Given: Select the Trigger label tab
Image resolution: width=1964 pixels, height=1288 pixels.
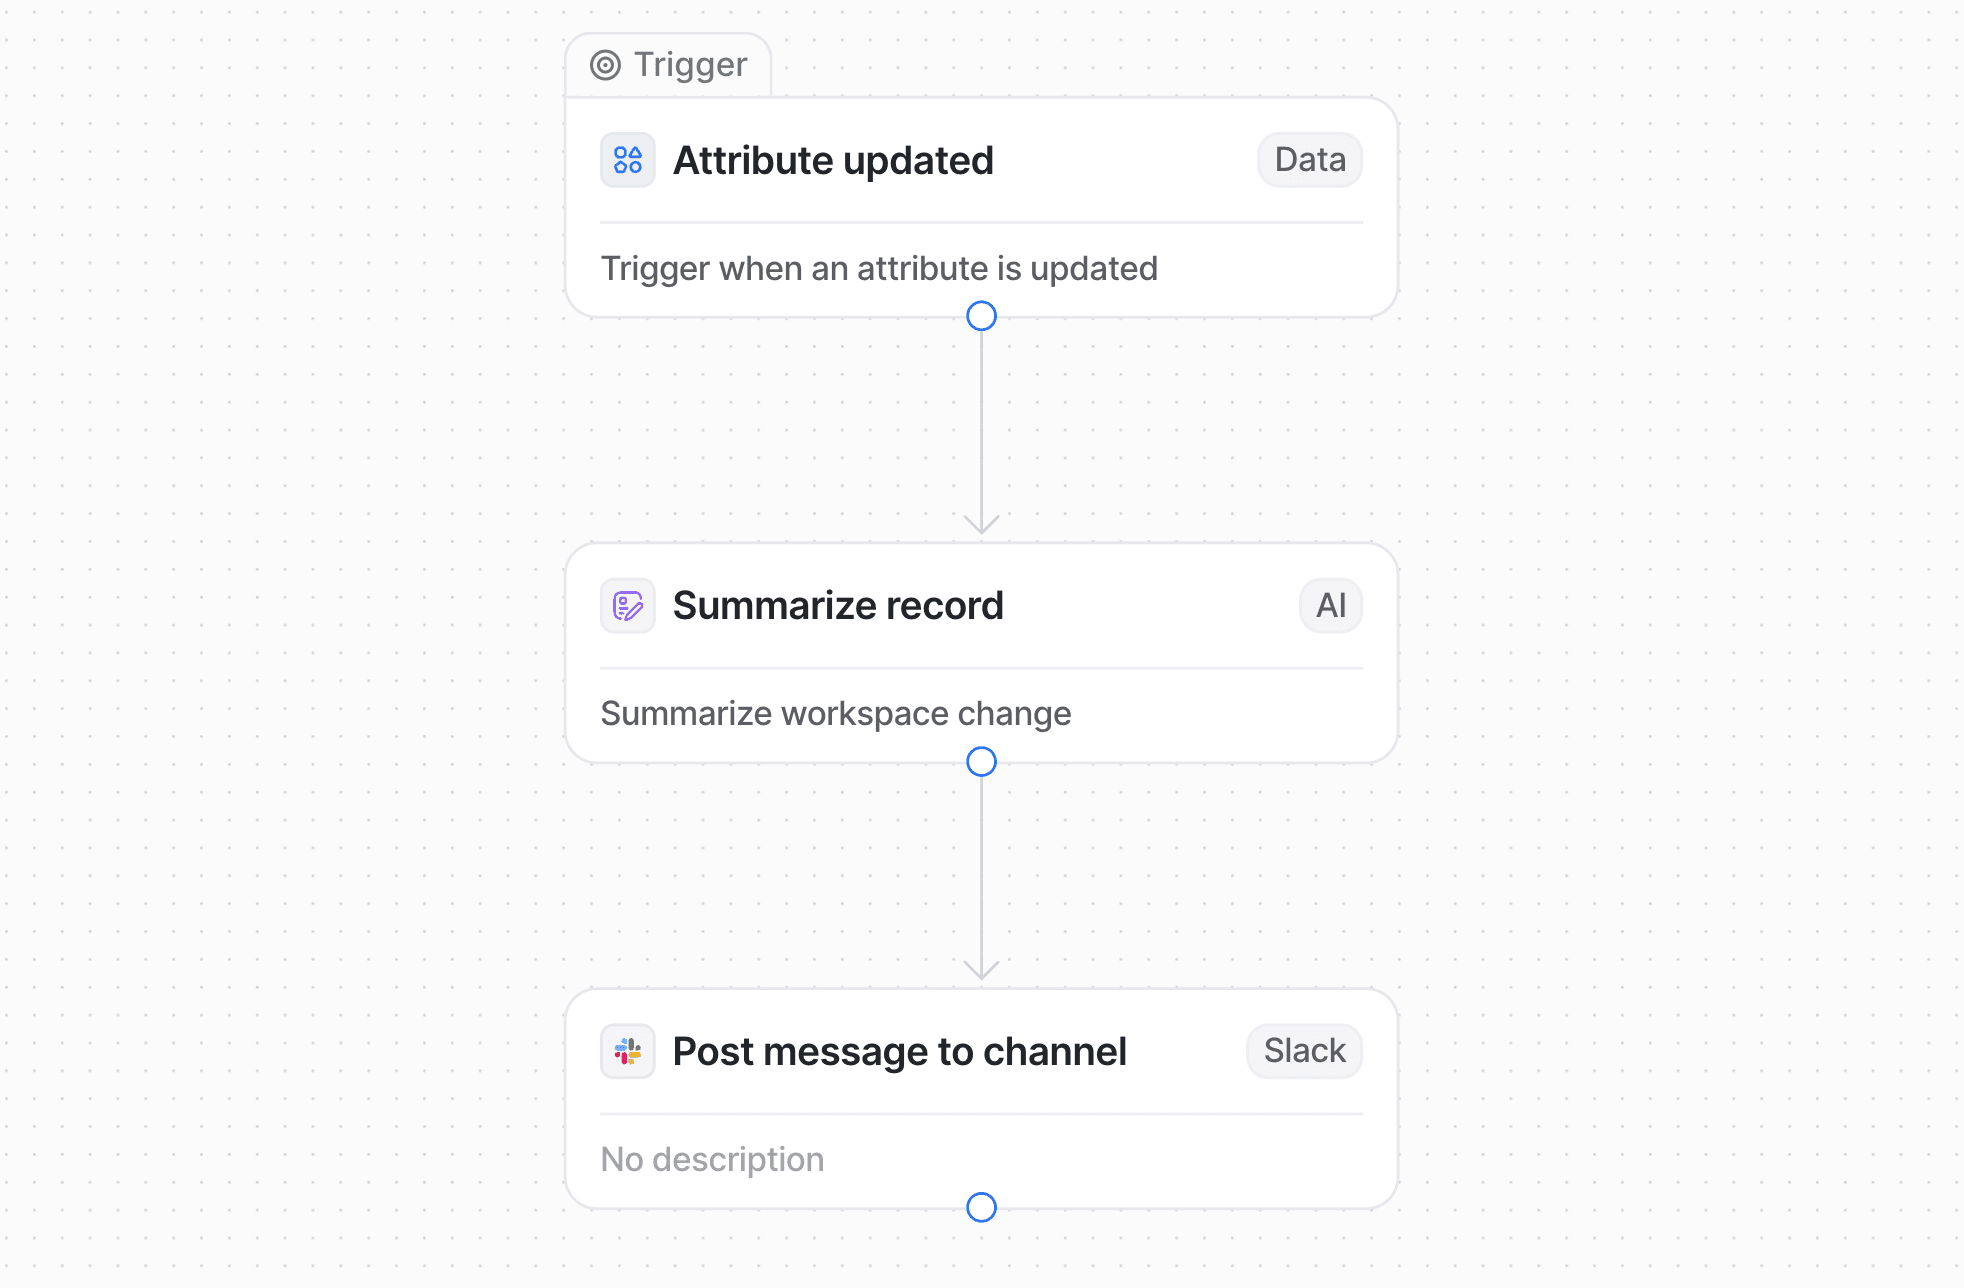Looking at the screenshot, I should click(667, 64).
